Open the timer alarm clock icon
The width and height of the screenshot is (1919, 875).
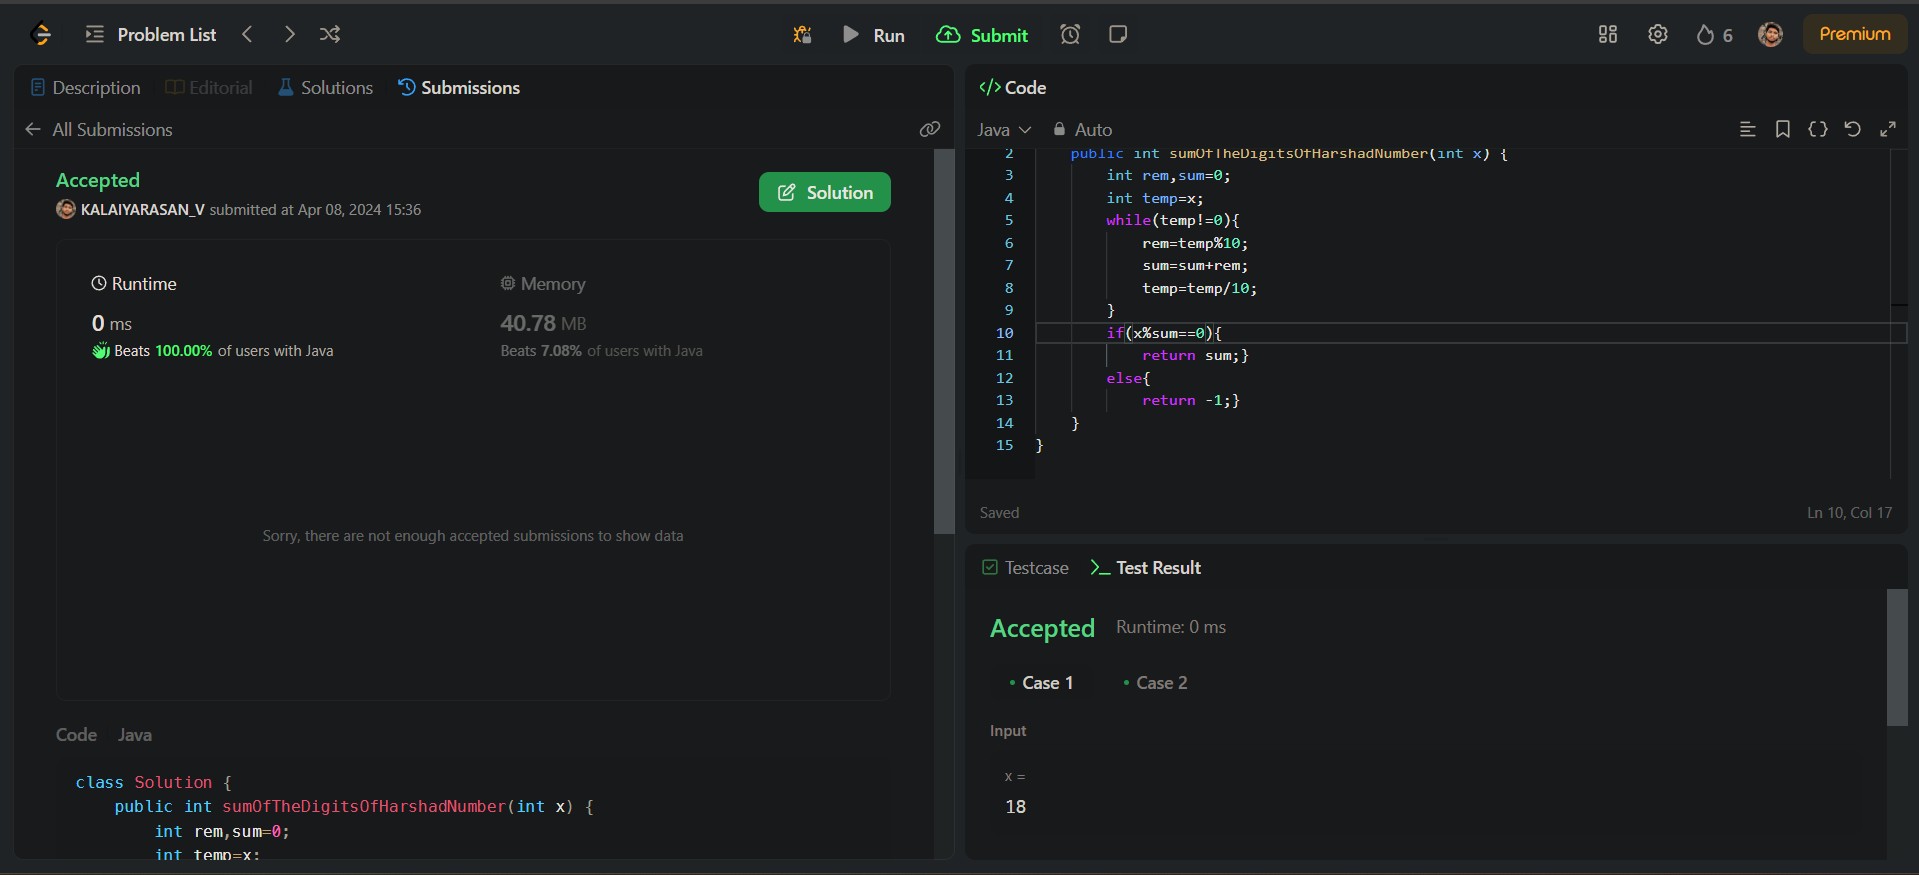(1070, 35)
